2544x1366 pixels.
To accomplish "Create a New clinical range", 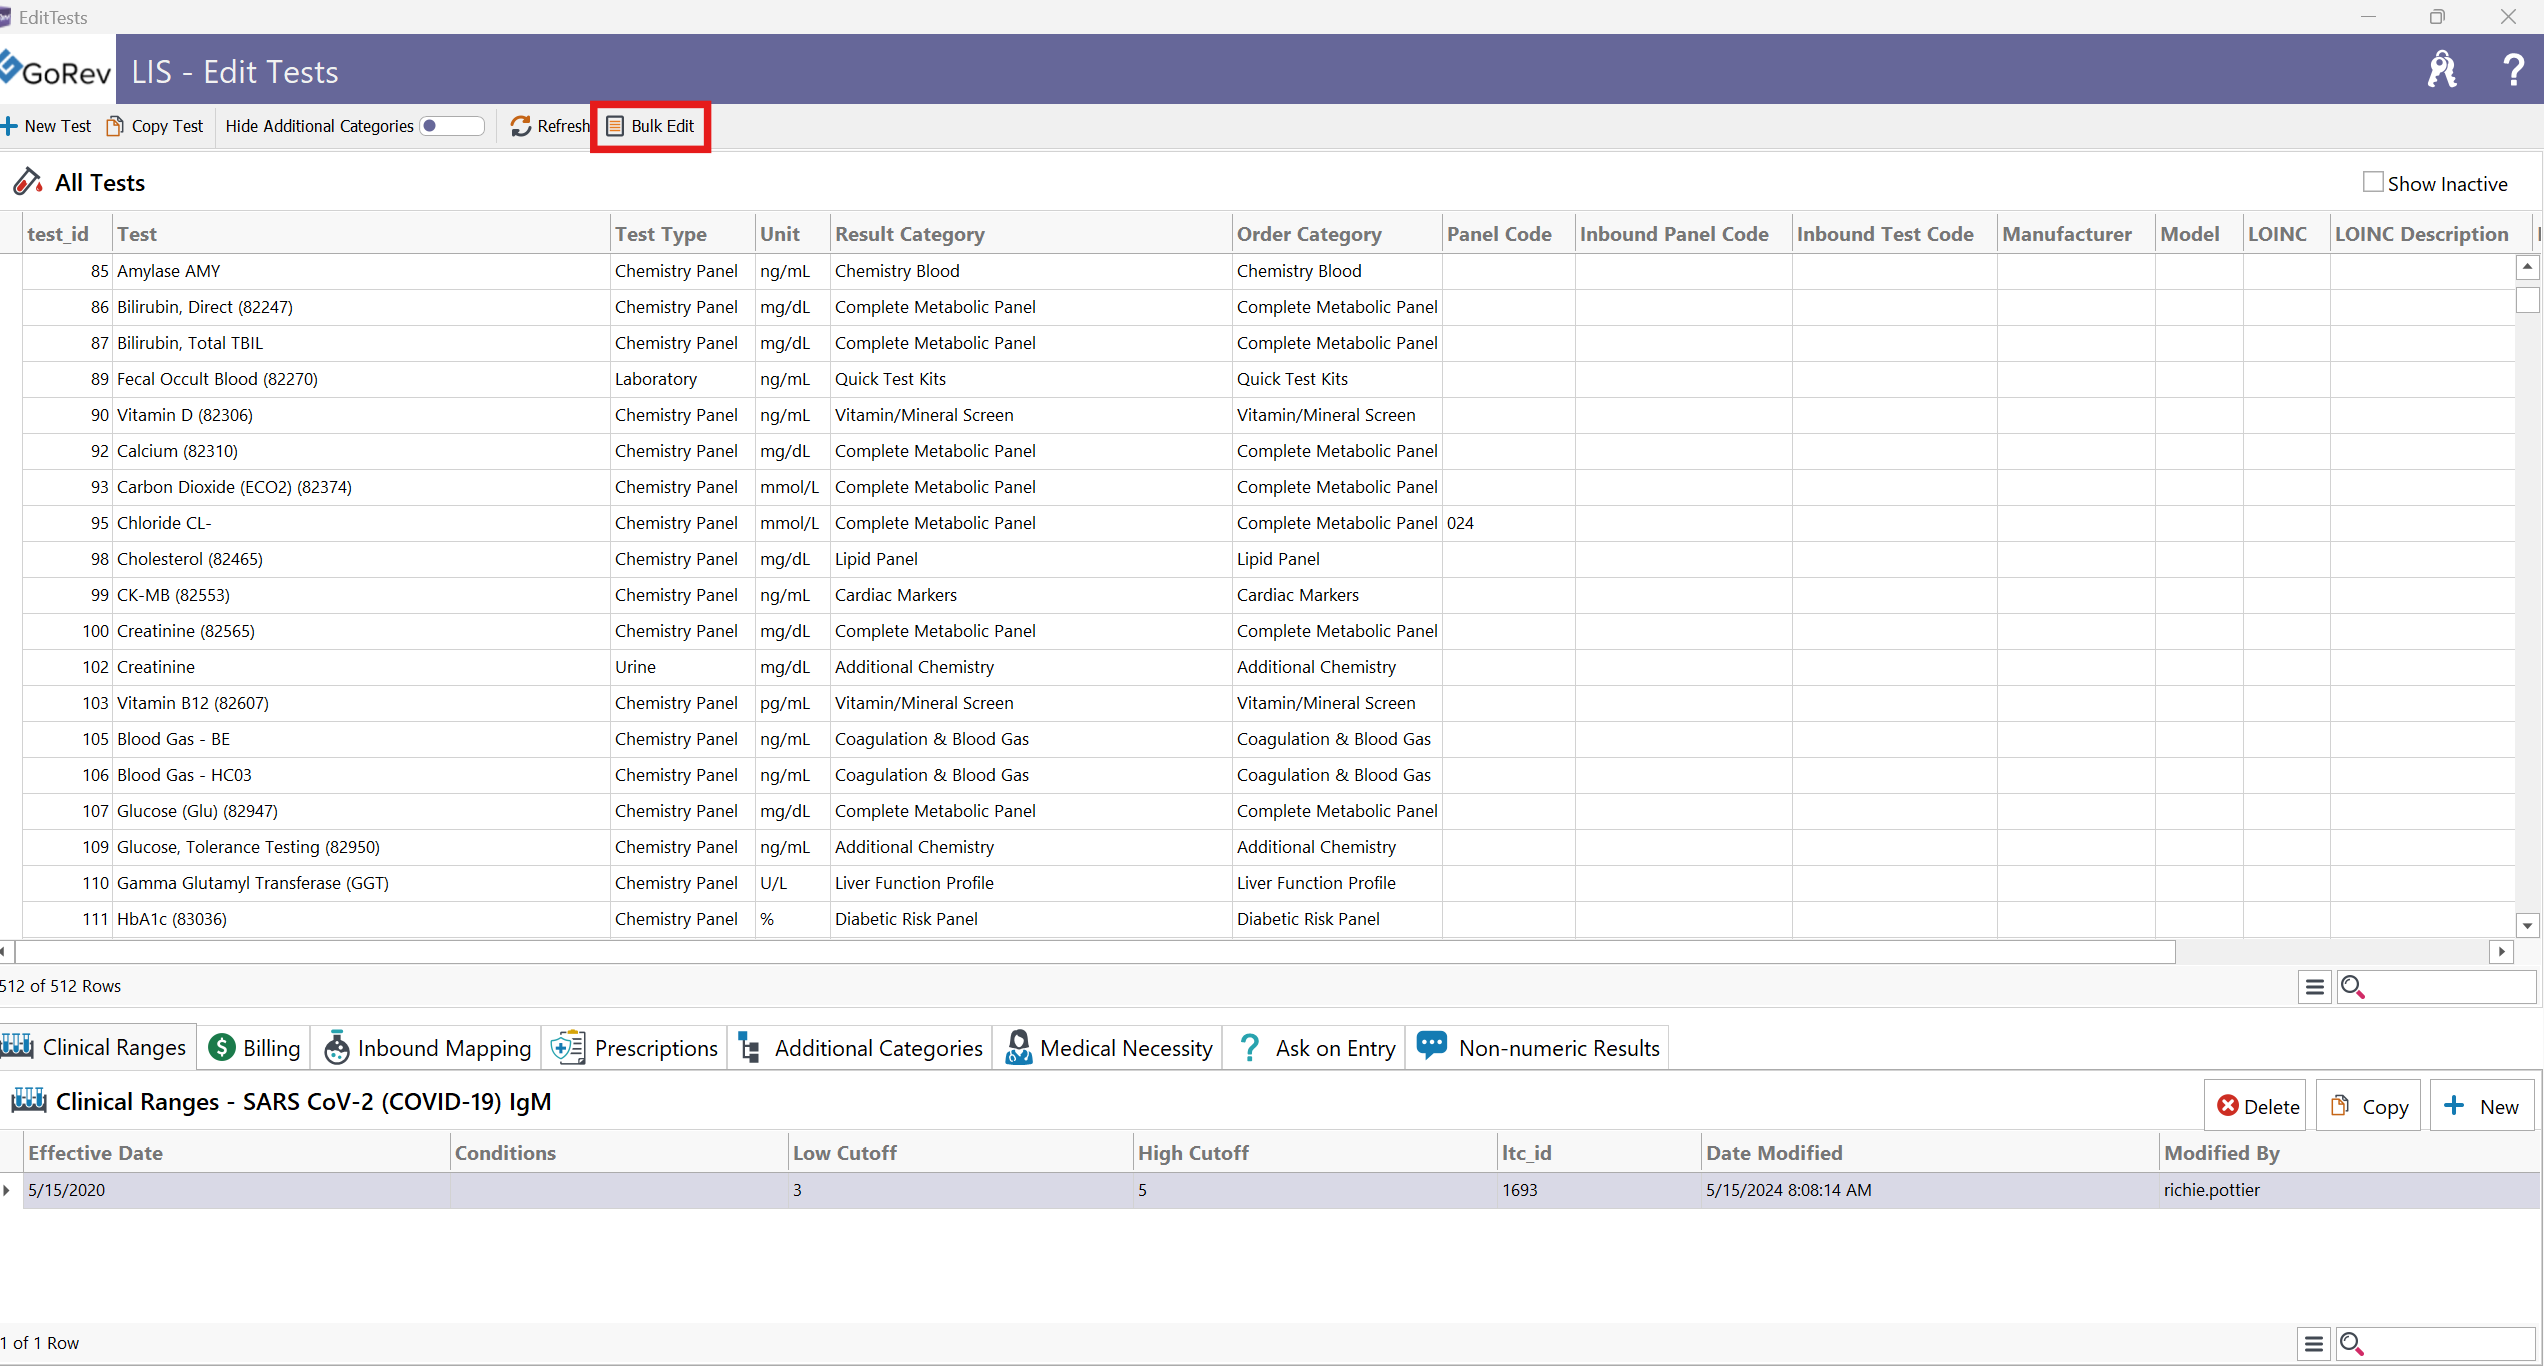I will pyautogui.click(x=2481, y=1106).
